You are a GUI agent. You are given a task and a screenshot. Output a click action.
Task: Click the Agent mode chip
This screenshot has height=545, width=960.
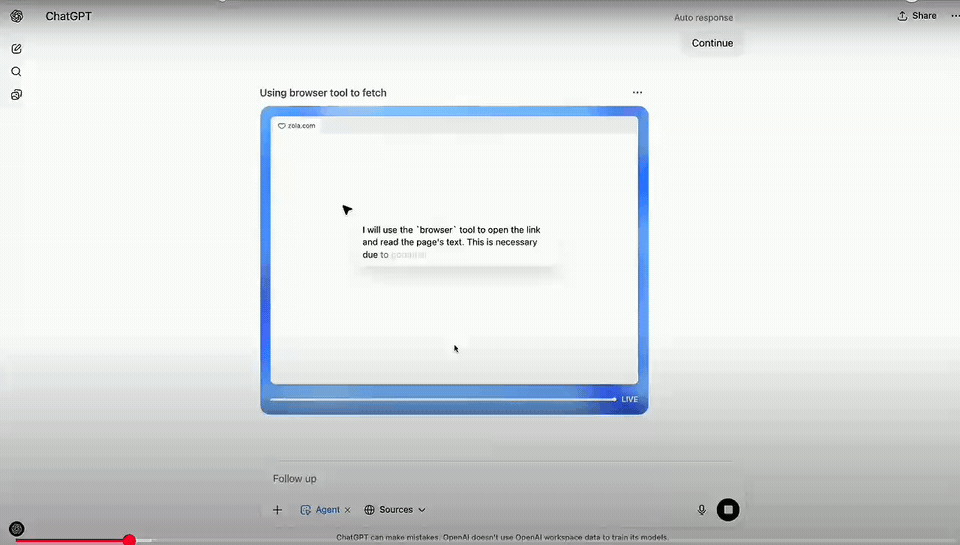coord(320,509)
